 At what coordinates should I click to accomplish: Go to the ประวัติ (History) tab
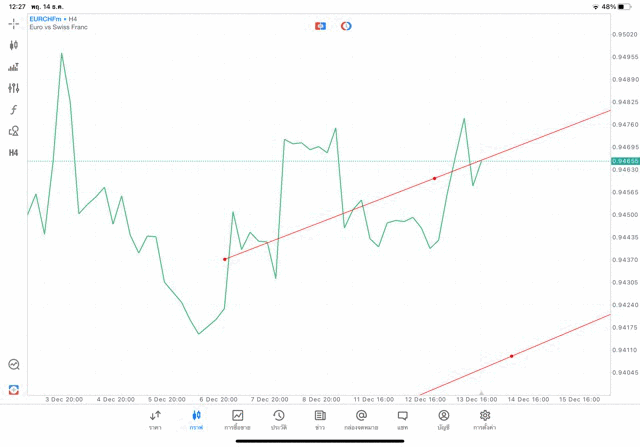click(279, 420)
